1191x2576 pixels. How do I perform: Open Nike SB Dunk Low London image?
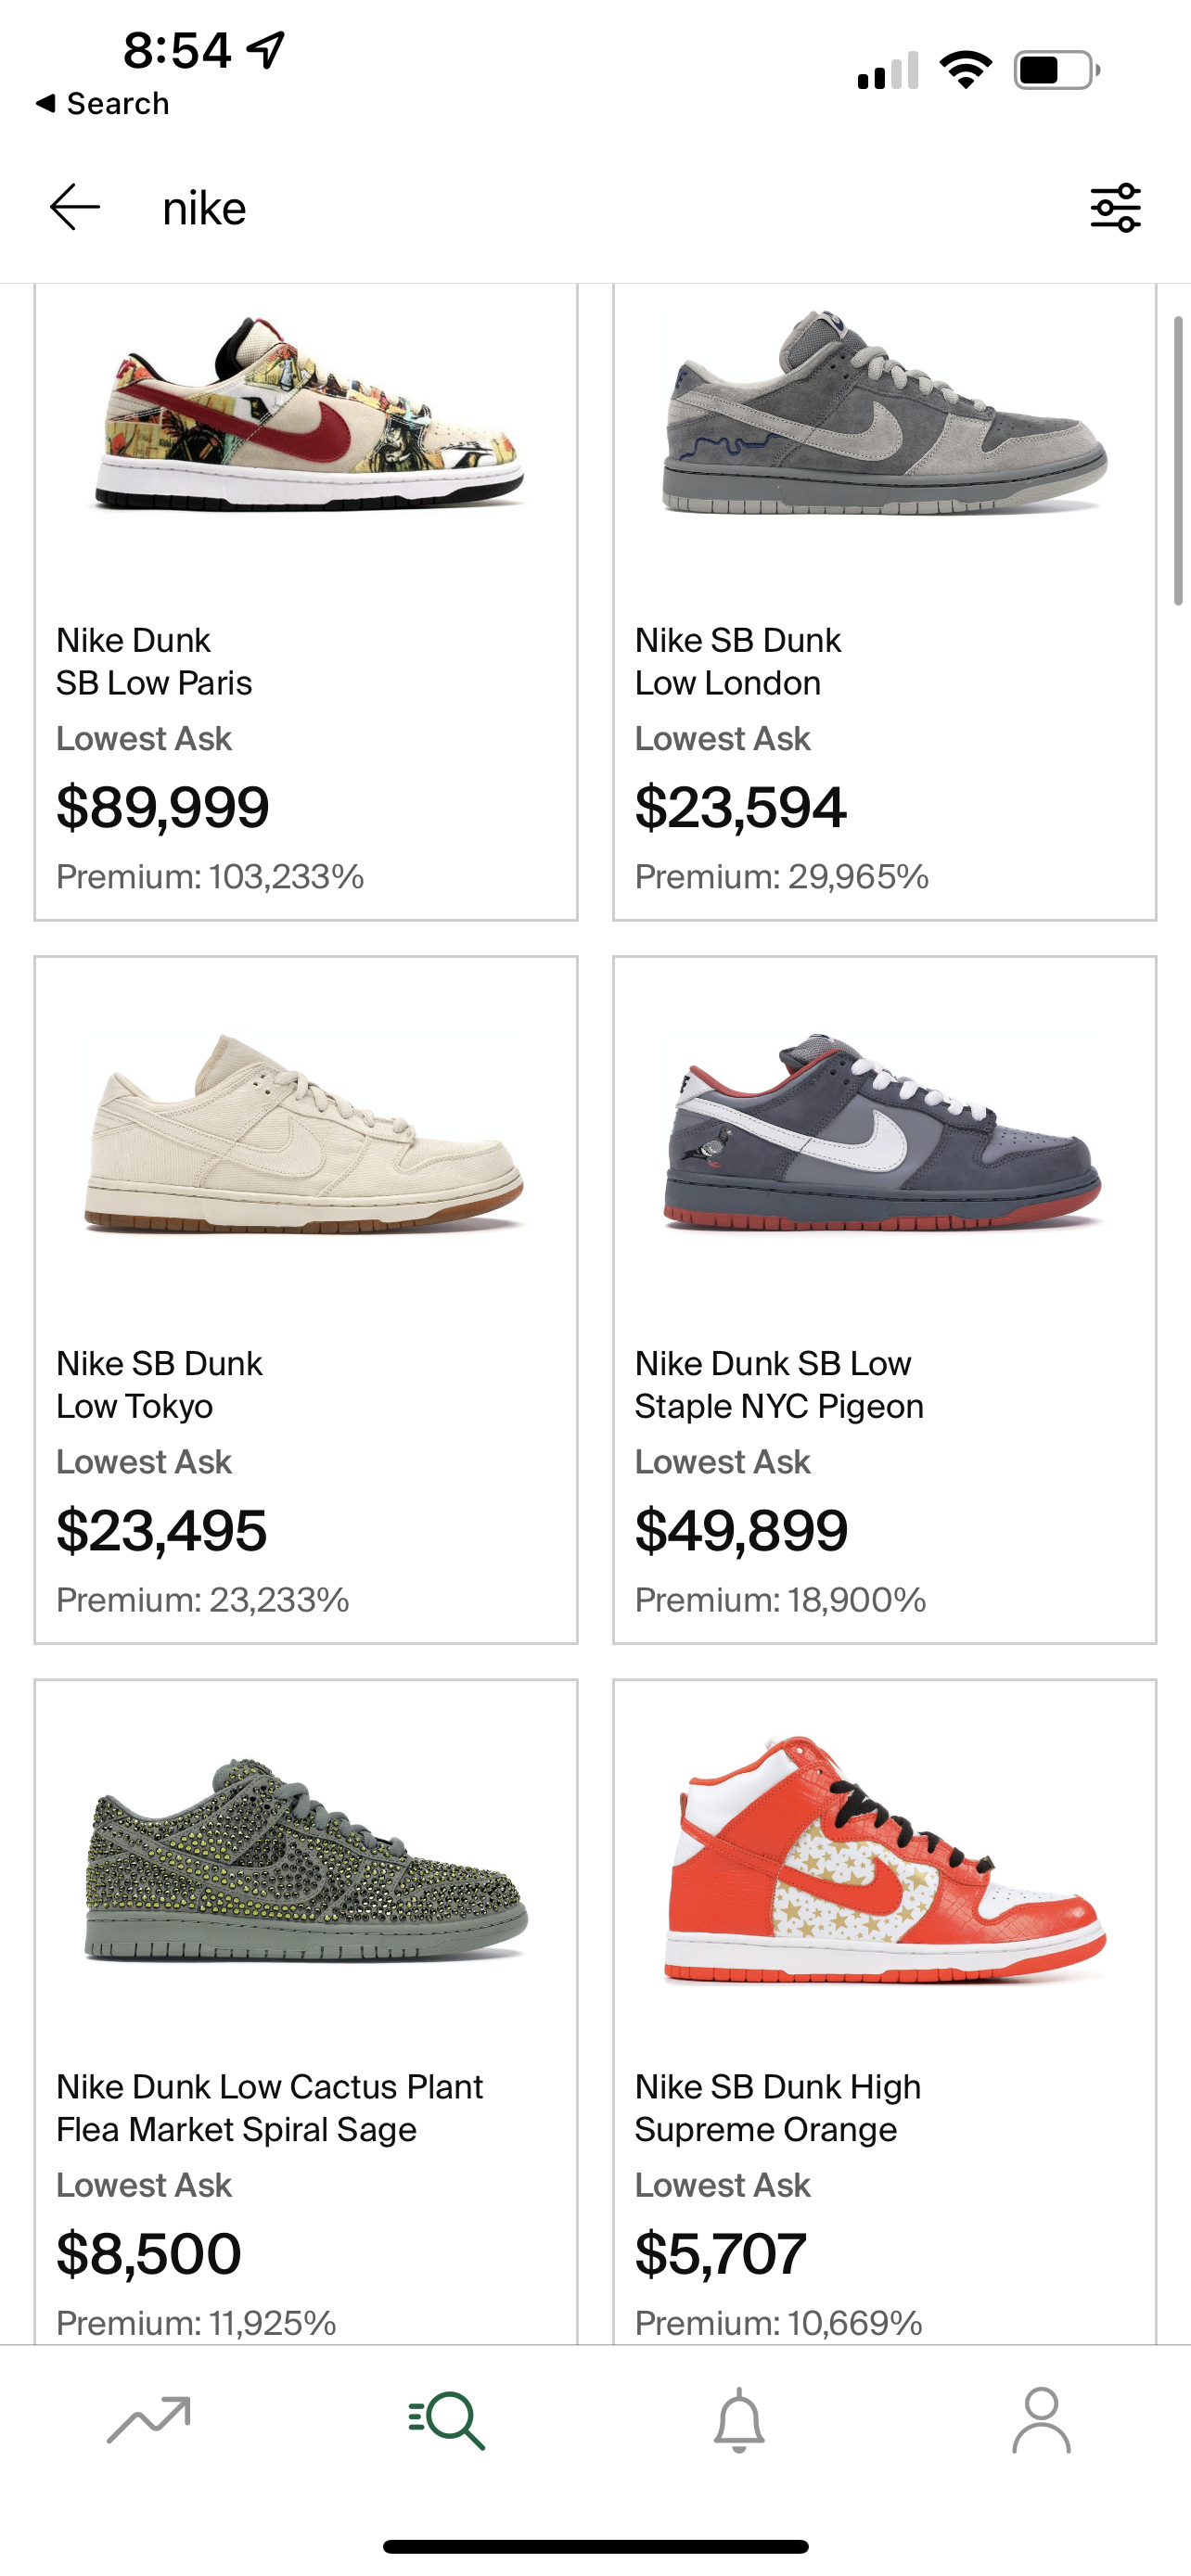885,415
